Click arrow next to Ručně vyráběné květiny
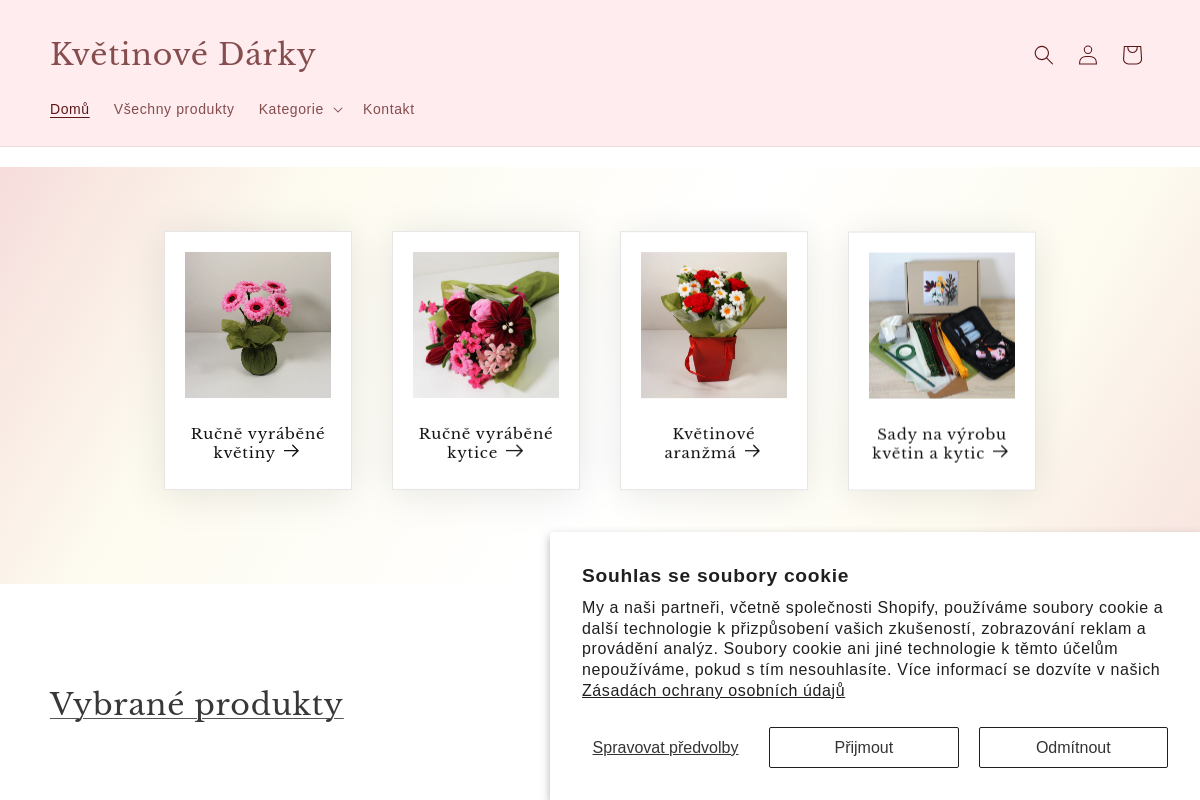Screen dimensions: 1200x800 coord(292,451)
